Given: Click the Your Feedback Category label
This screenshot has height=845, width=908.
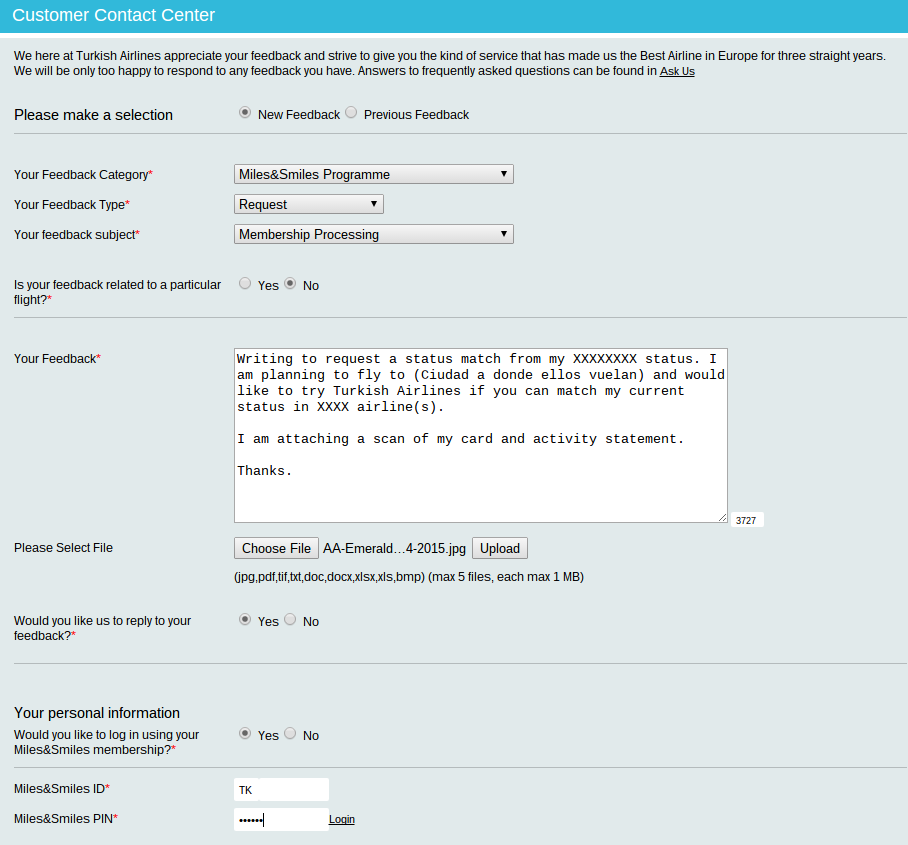Looking at the screenshot, I should point(83,175).
